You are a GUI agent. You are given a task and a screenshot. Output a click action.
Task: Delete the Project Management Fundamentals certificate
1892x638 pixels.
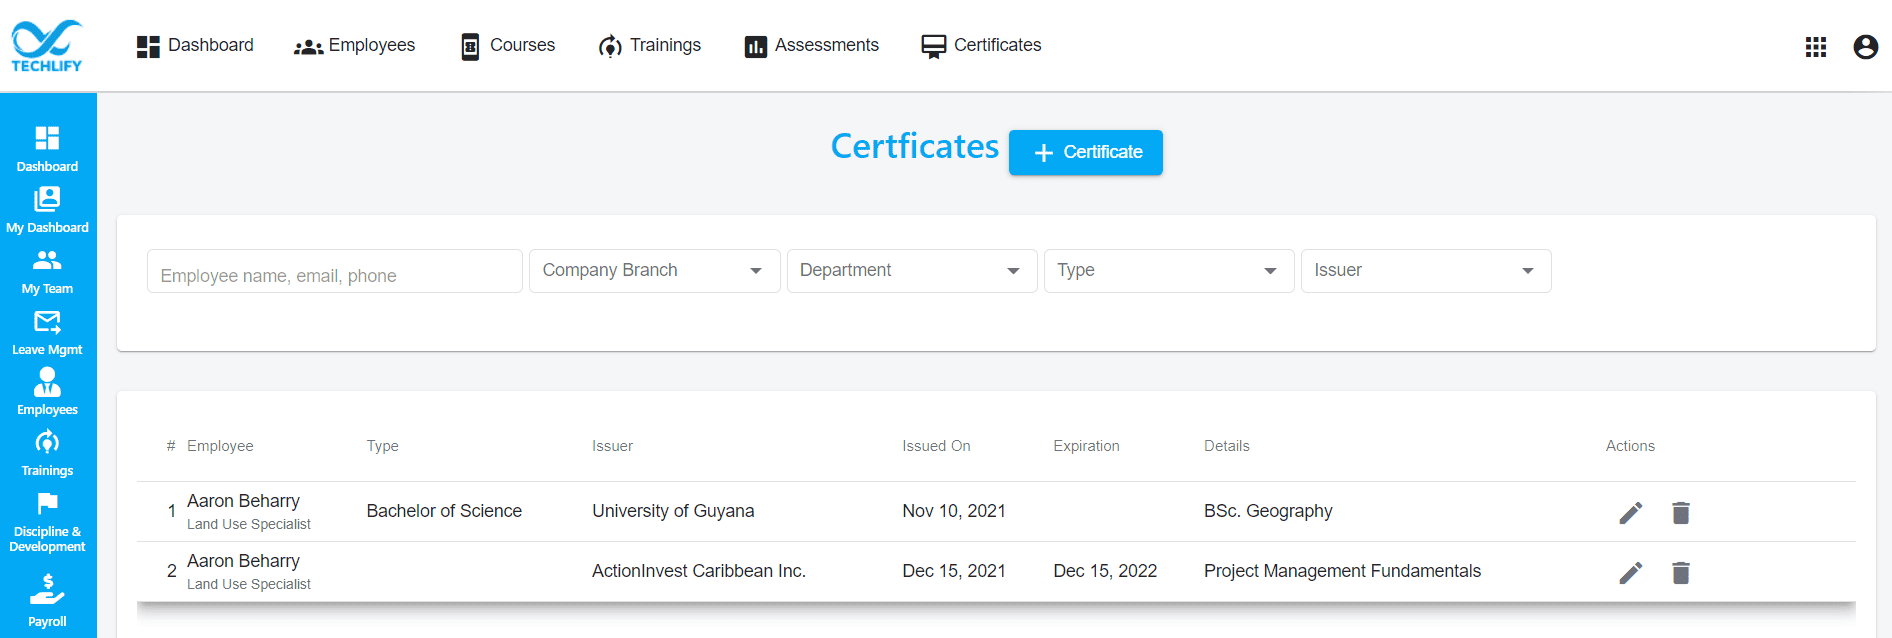pos(1681,573)
